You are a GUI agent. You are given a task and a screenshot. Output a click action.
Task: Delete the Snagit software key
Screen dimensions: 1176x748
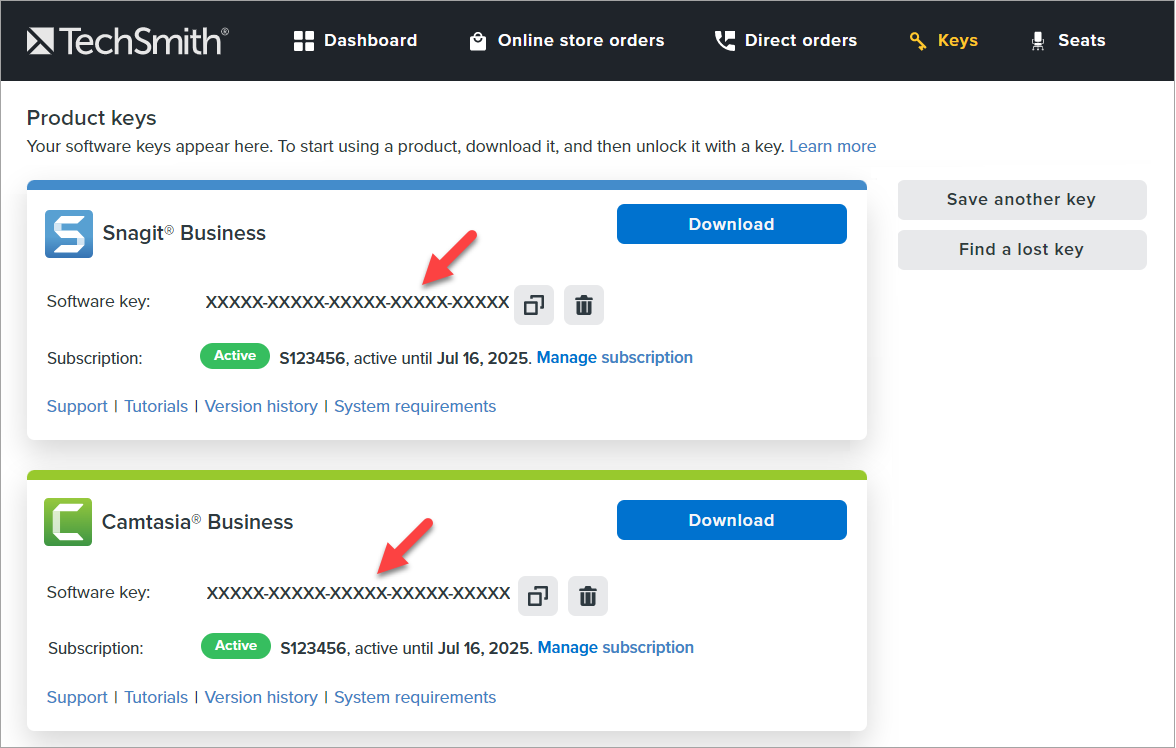(x=584, y=305)
